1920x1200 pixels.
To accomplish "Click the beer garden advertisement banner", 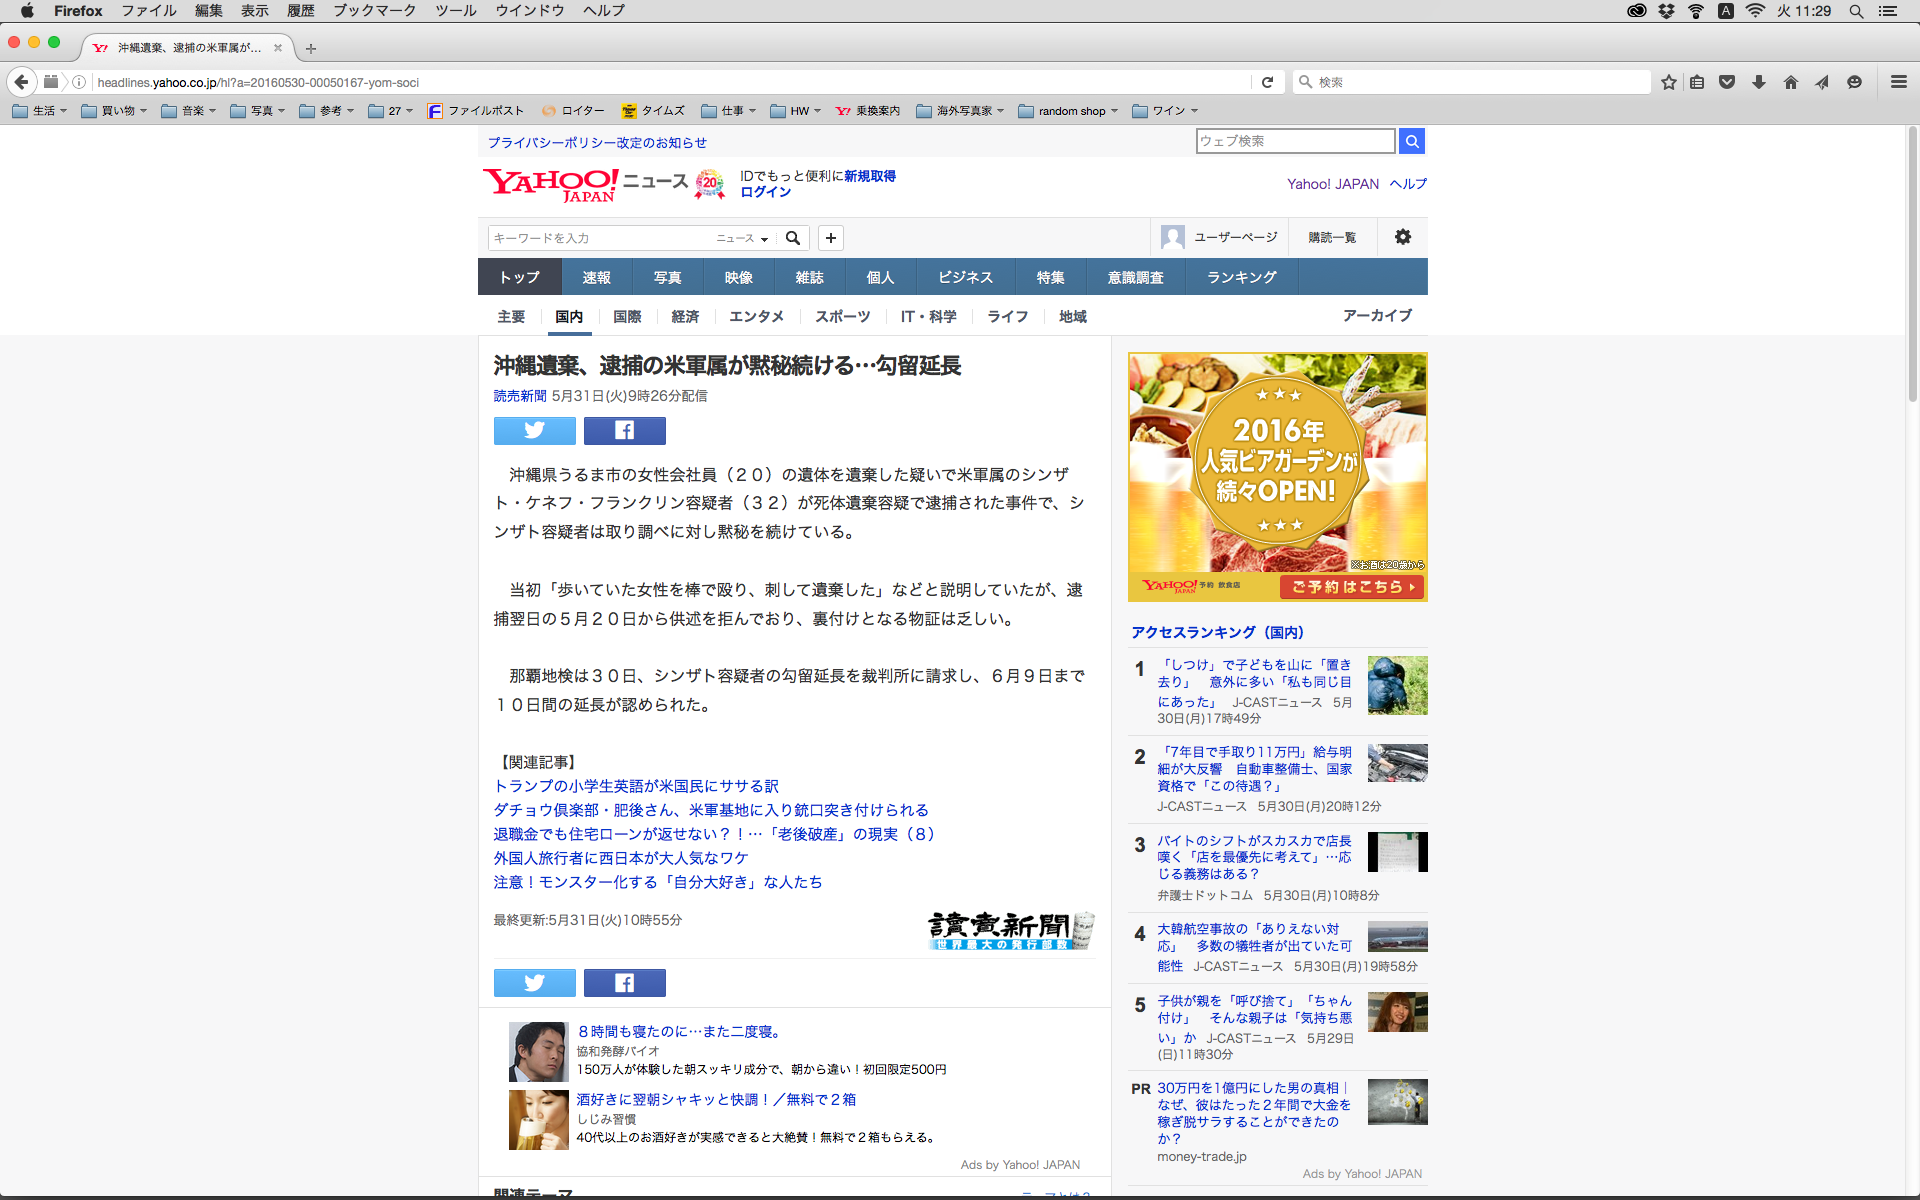I will click(1277, 476).
